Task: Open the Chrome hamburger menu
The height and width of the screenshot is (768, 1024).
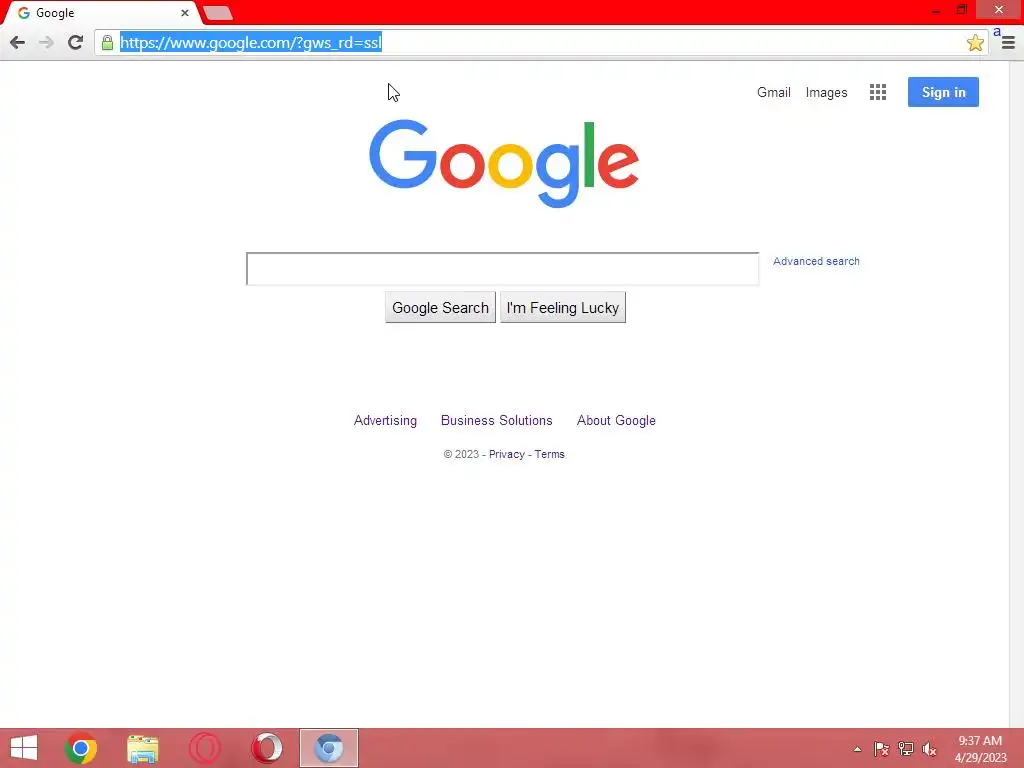Action: coord(1008,43)
